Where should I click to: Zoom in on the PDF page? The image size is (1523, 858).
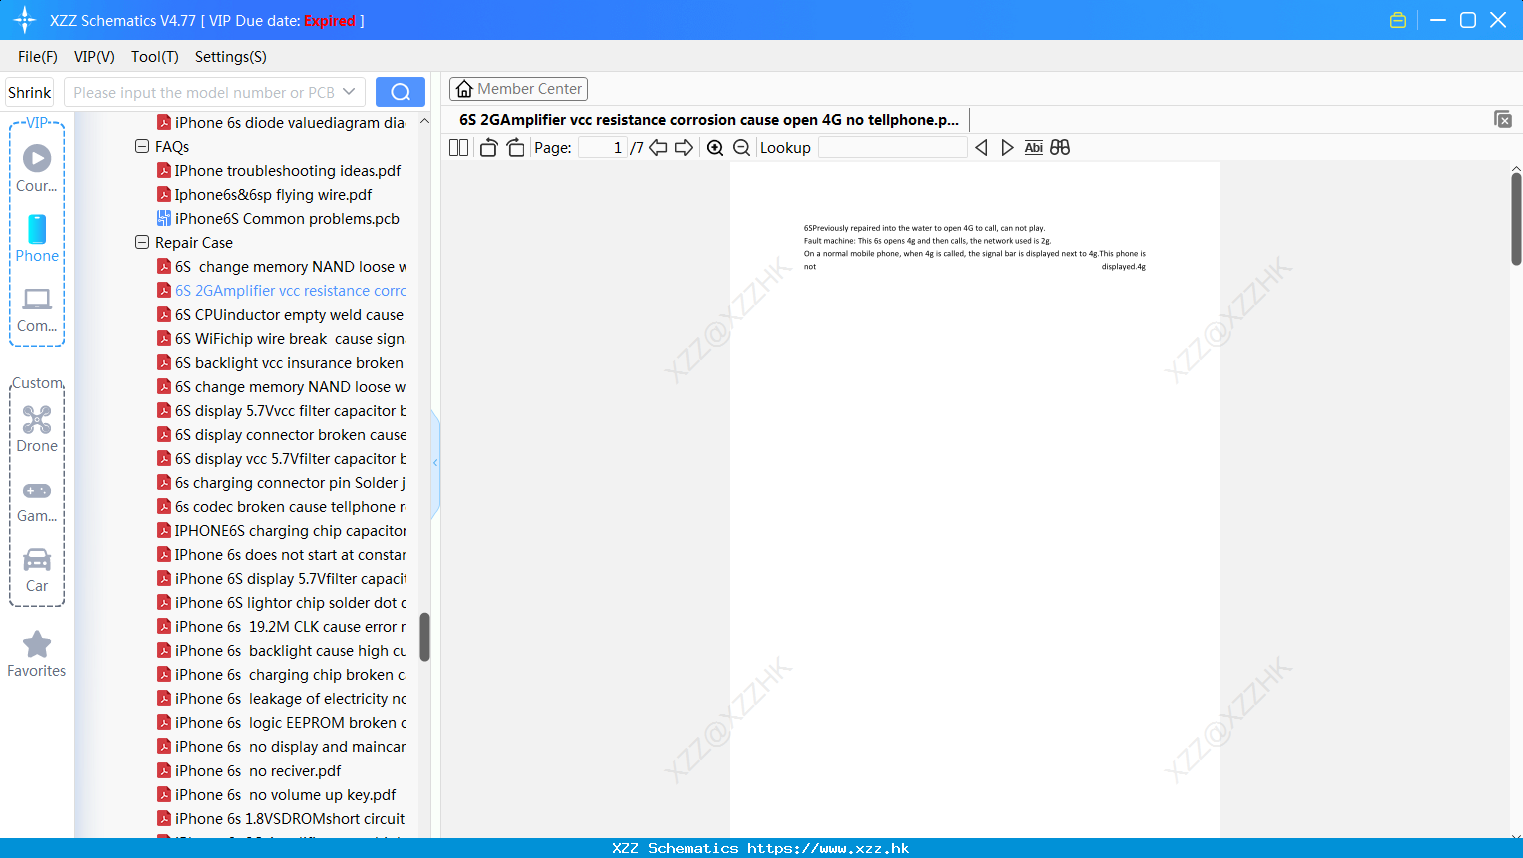715,148
